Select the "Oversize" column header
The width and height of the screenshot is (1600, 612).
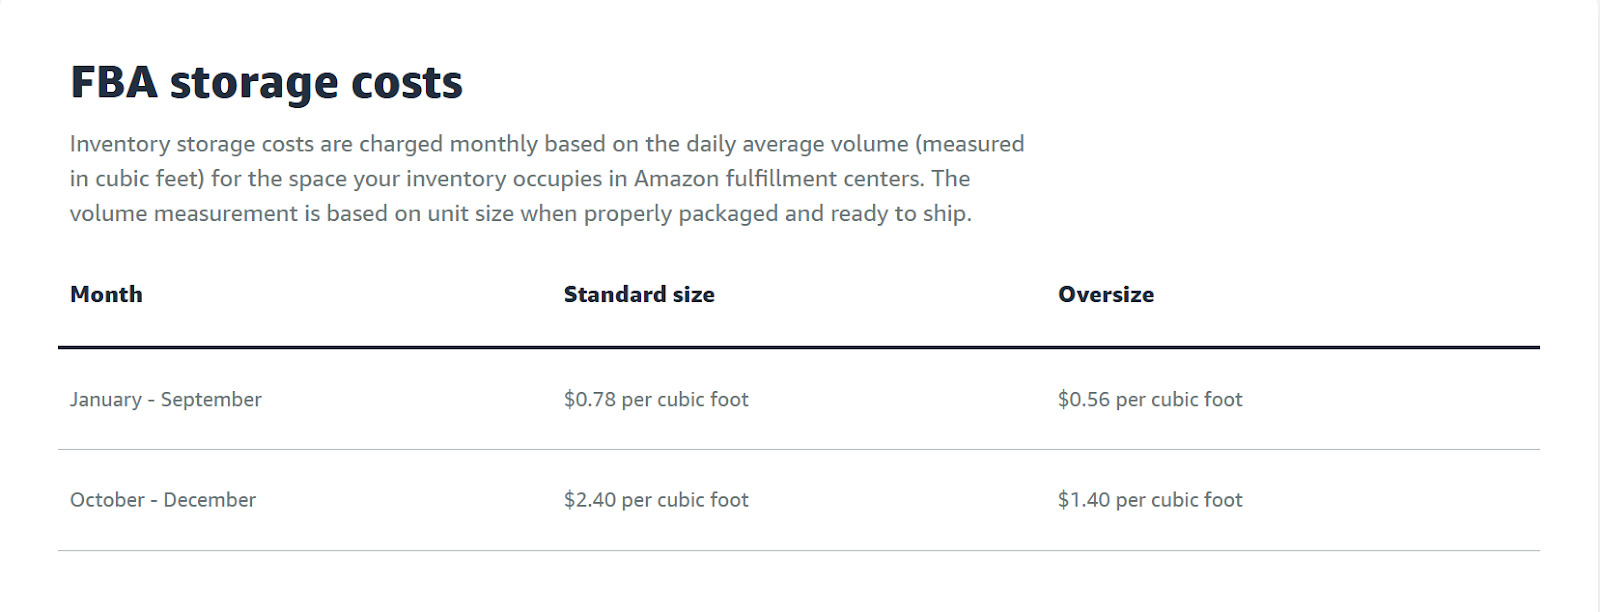tap(1106, 295)
